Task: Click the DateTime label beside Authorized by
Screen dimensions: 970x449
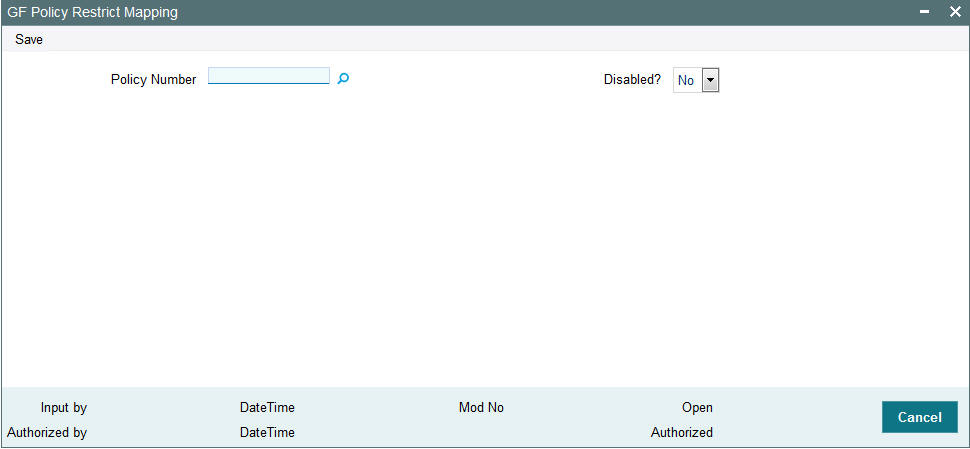Action: pos(267,432)
